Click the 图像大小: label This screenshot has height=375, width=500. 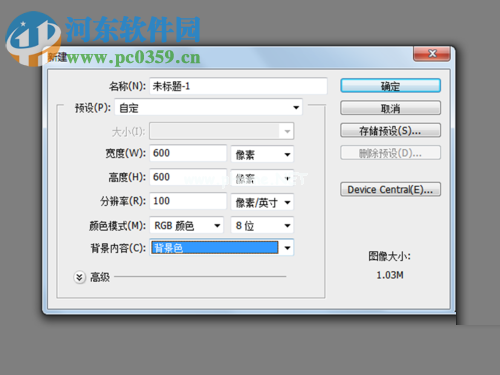(x=389, y=256)
